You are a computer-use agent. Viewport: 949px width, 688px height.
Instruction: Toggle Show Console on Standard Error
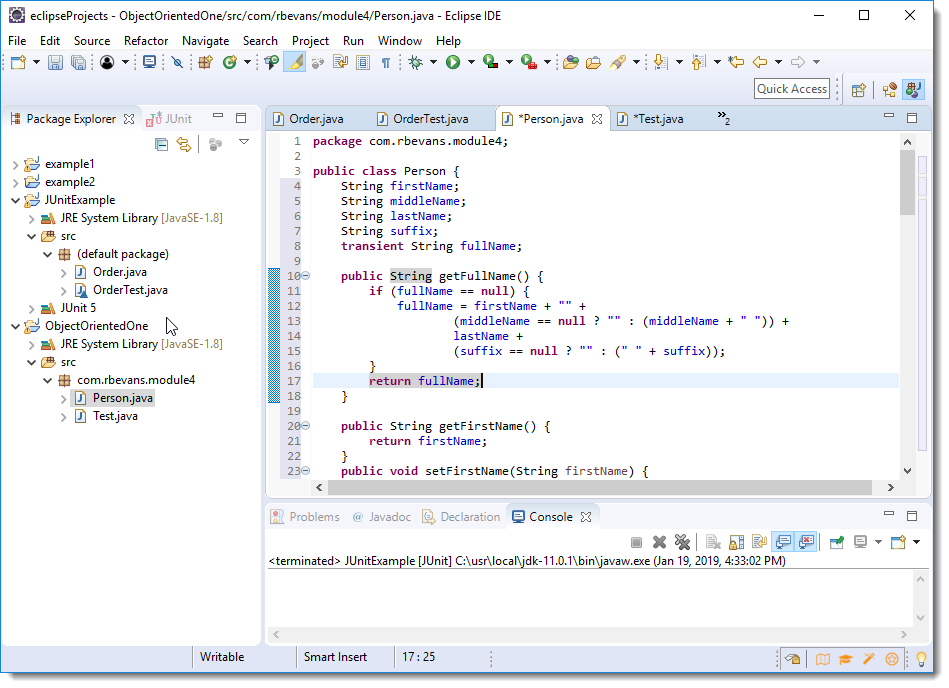coord(806,542)
